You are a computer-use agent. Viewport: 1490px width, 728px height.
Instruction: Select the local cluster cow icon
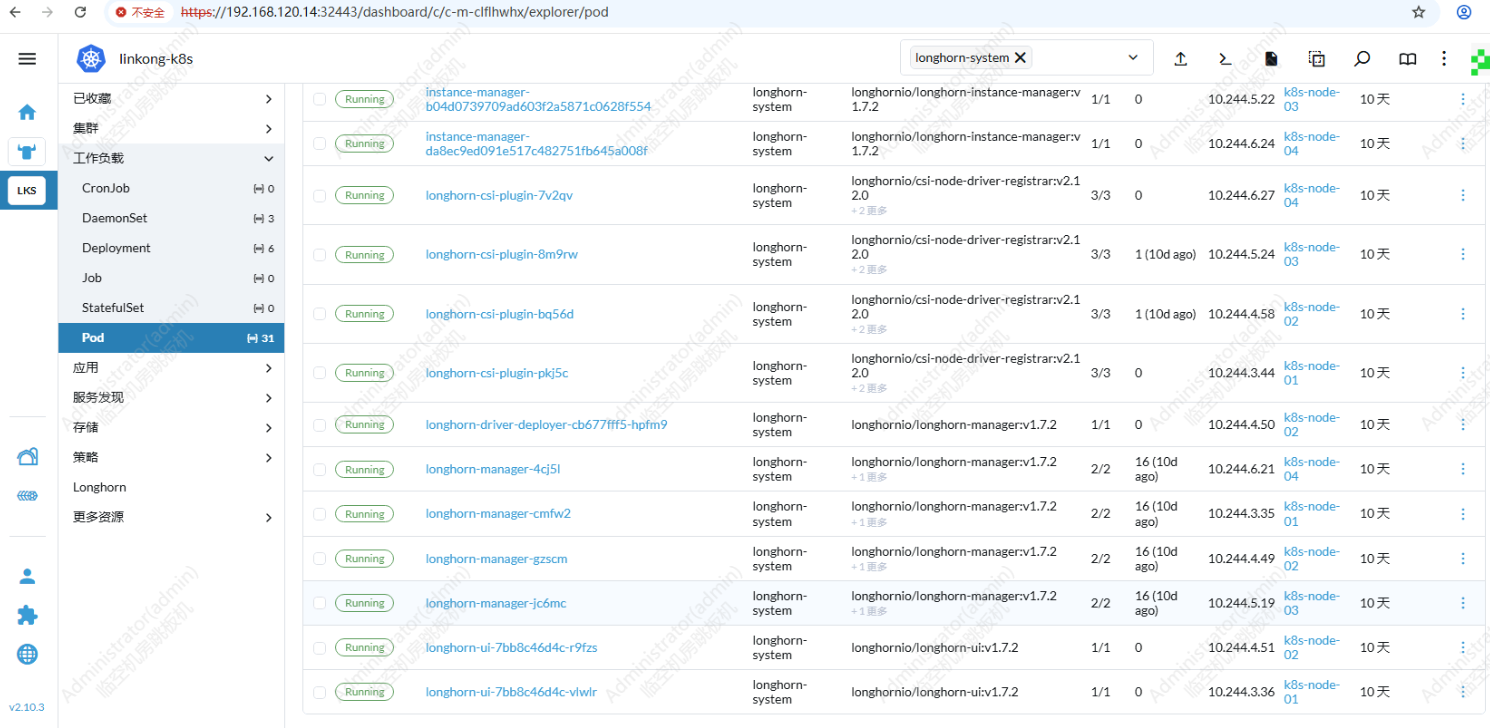[x=27, y=152]
